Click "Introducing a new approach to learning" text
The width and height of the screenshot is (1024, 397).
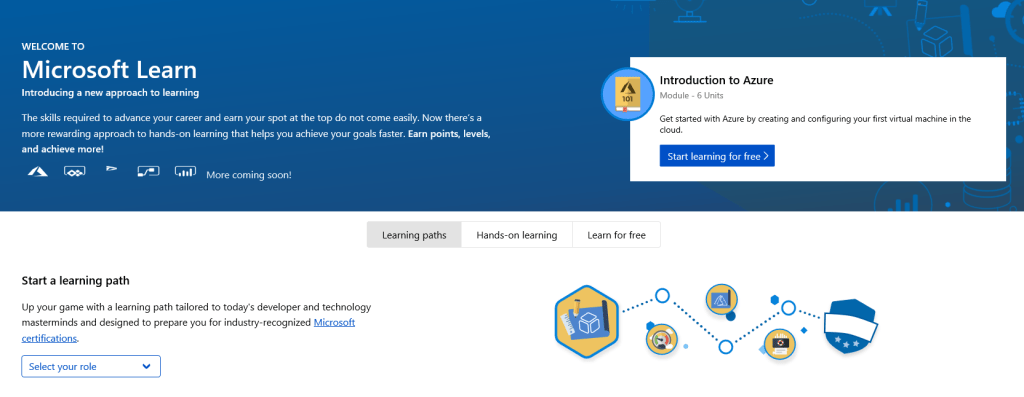click(x=110, y=93)
